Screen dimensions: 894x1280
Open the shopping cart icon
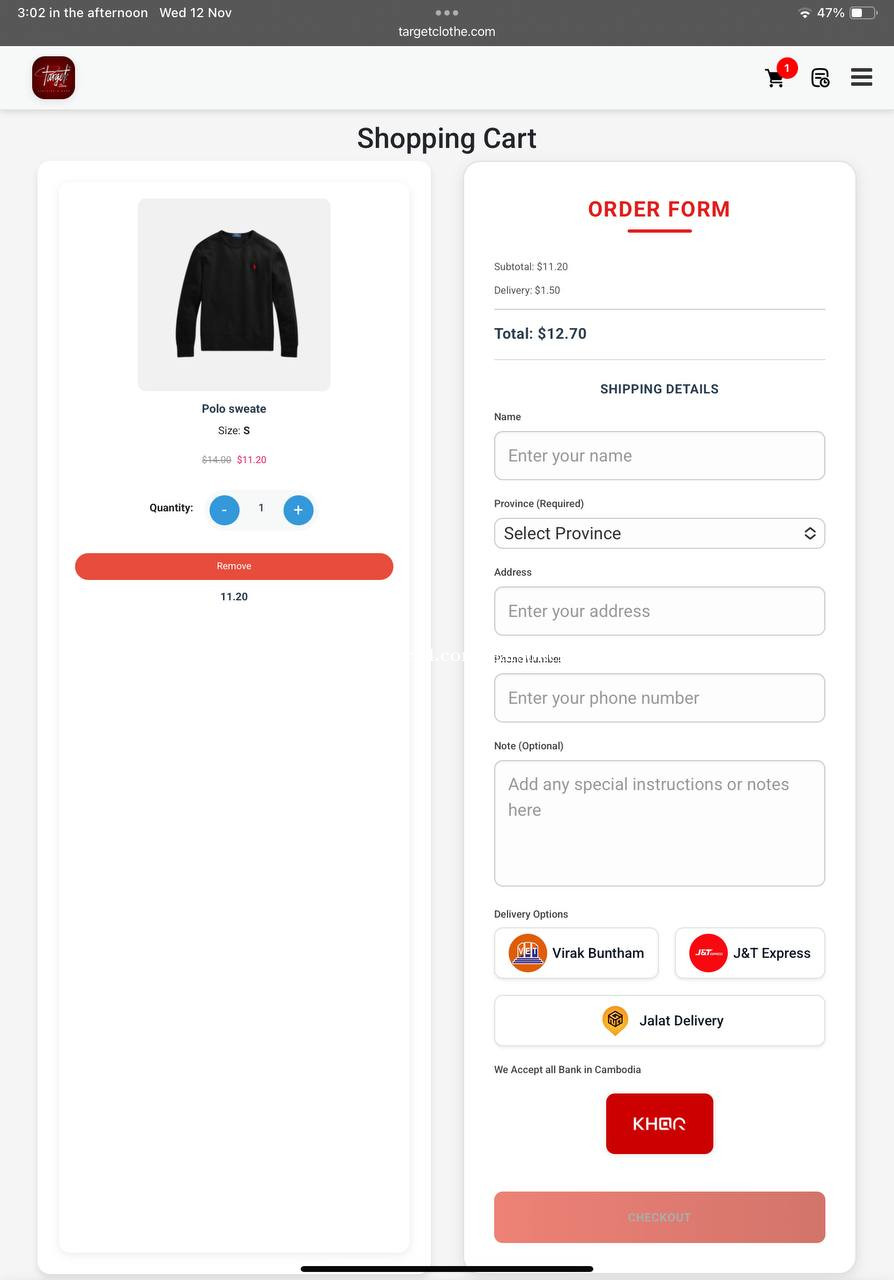tap(776, 78)
